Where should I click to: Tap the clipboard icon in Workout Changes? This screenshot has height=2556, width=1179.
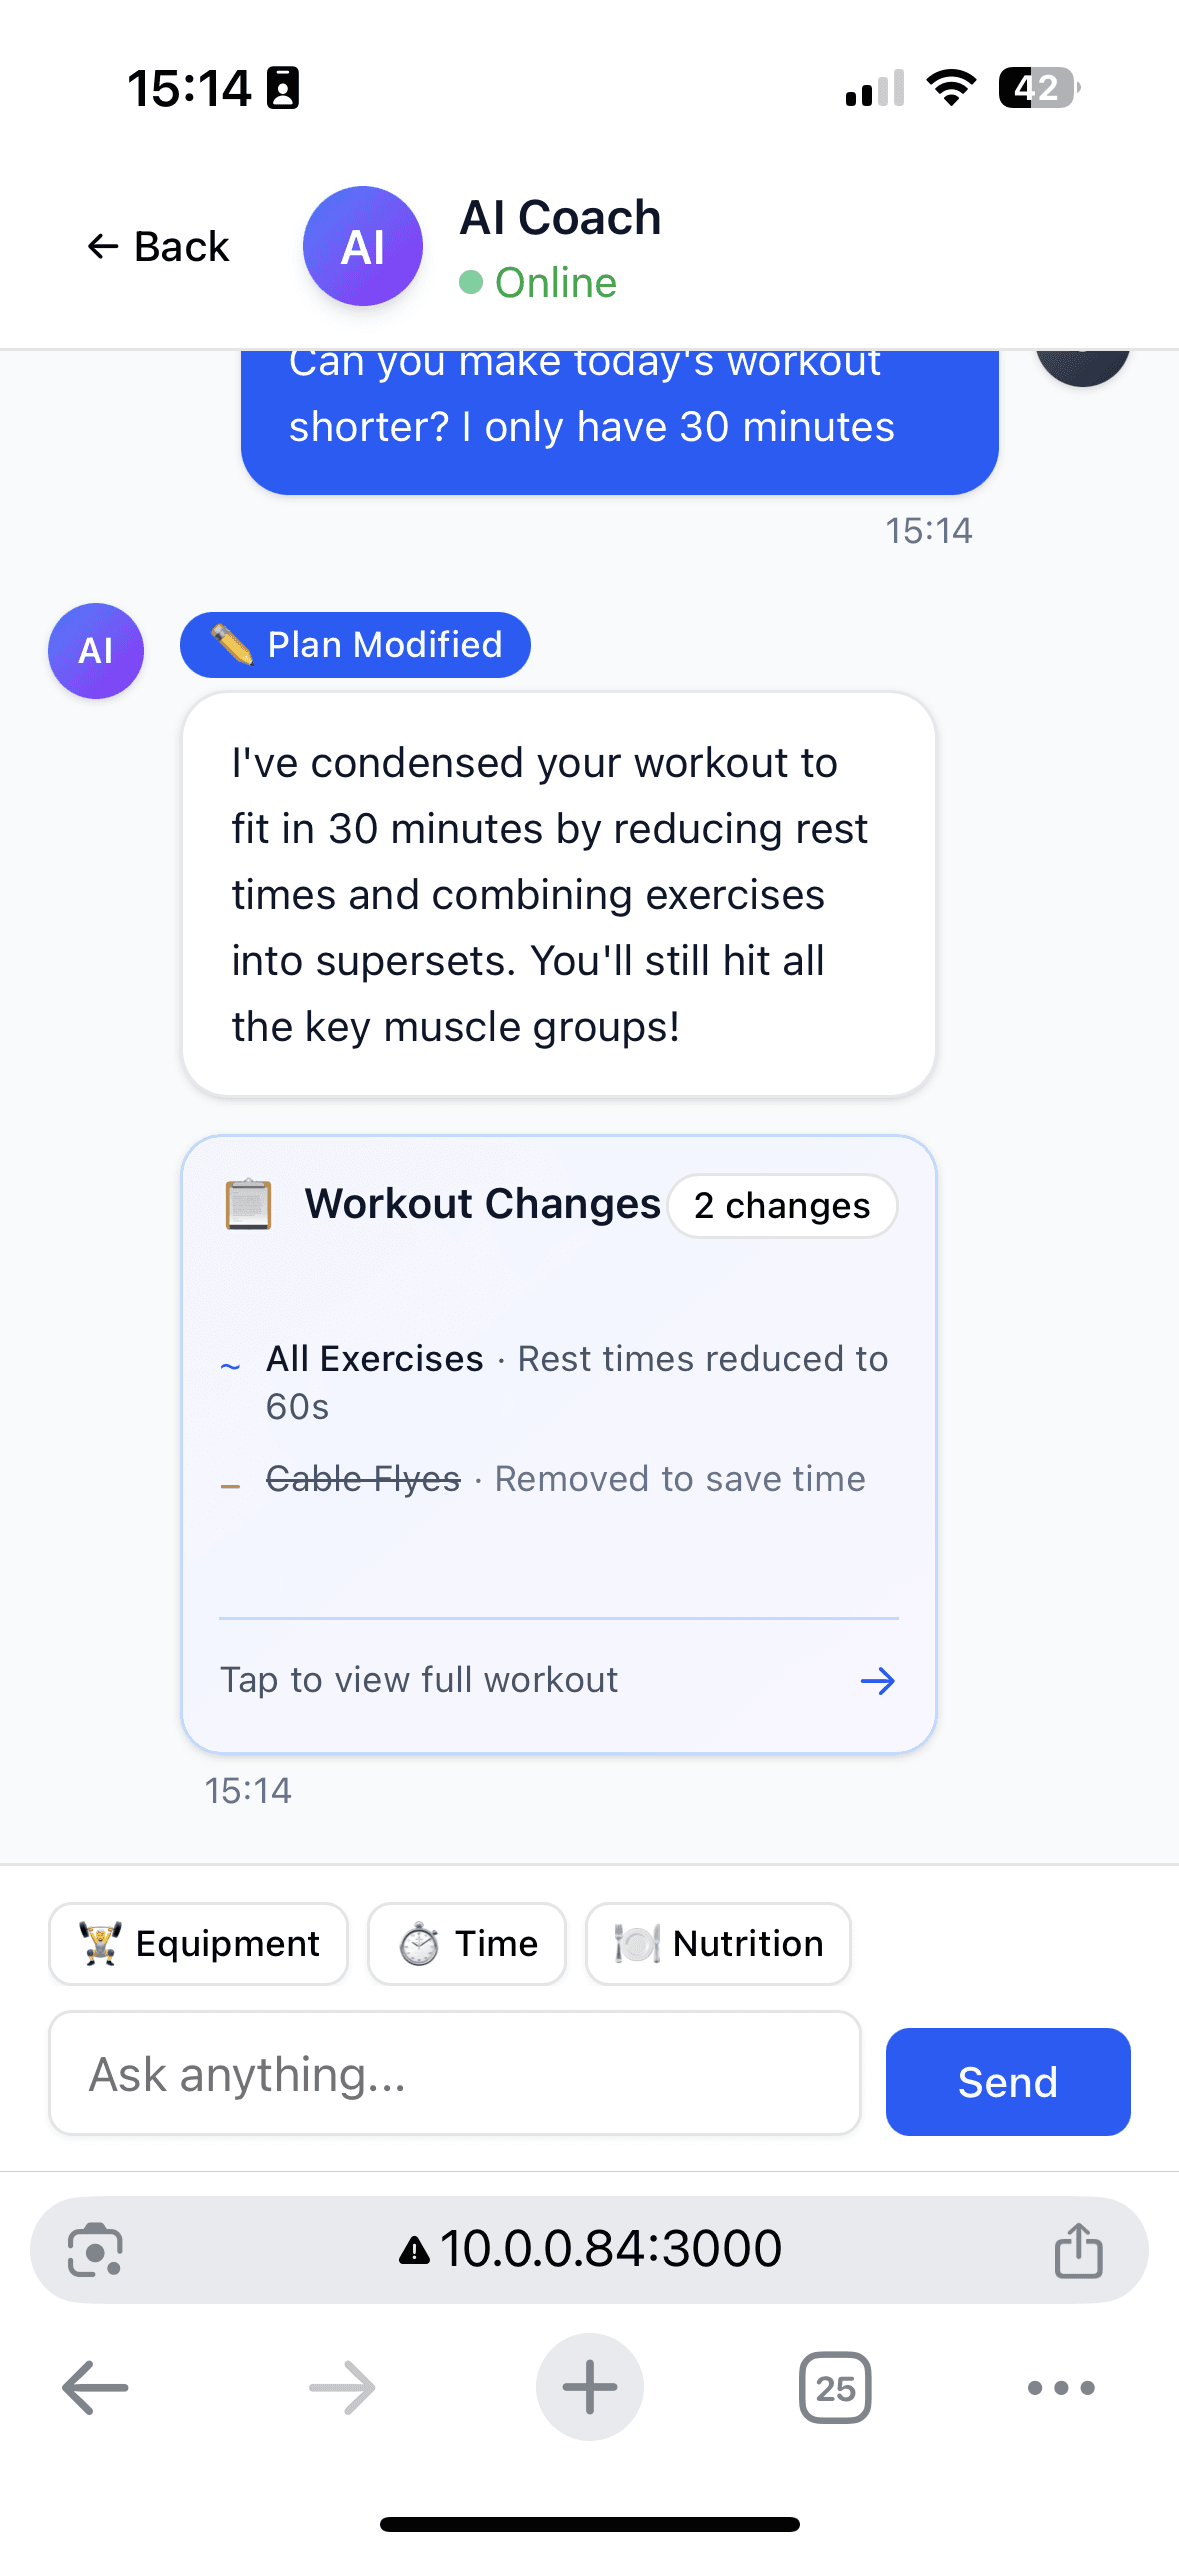(247, 1206)
